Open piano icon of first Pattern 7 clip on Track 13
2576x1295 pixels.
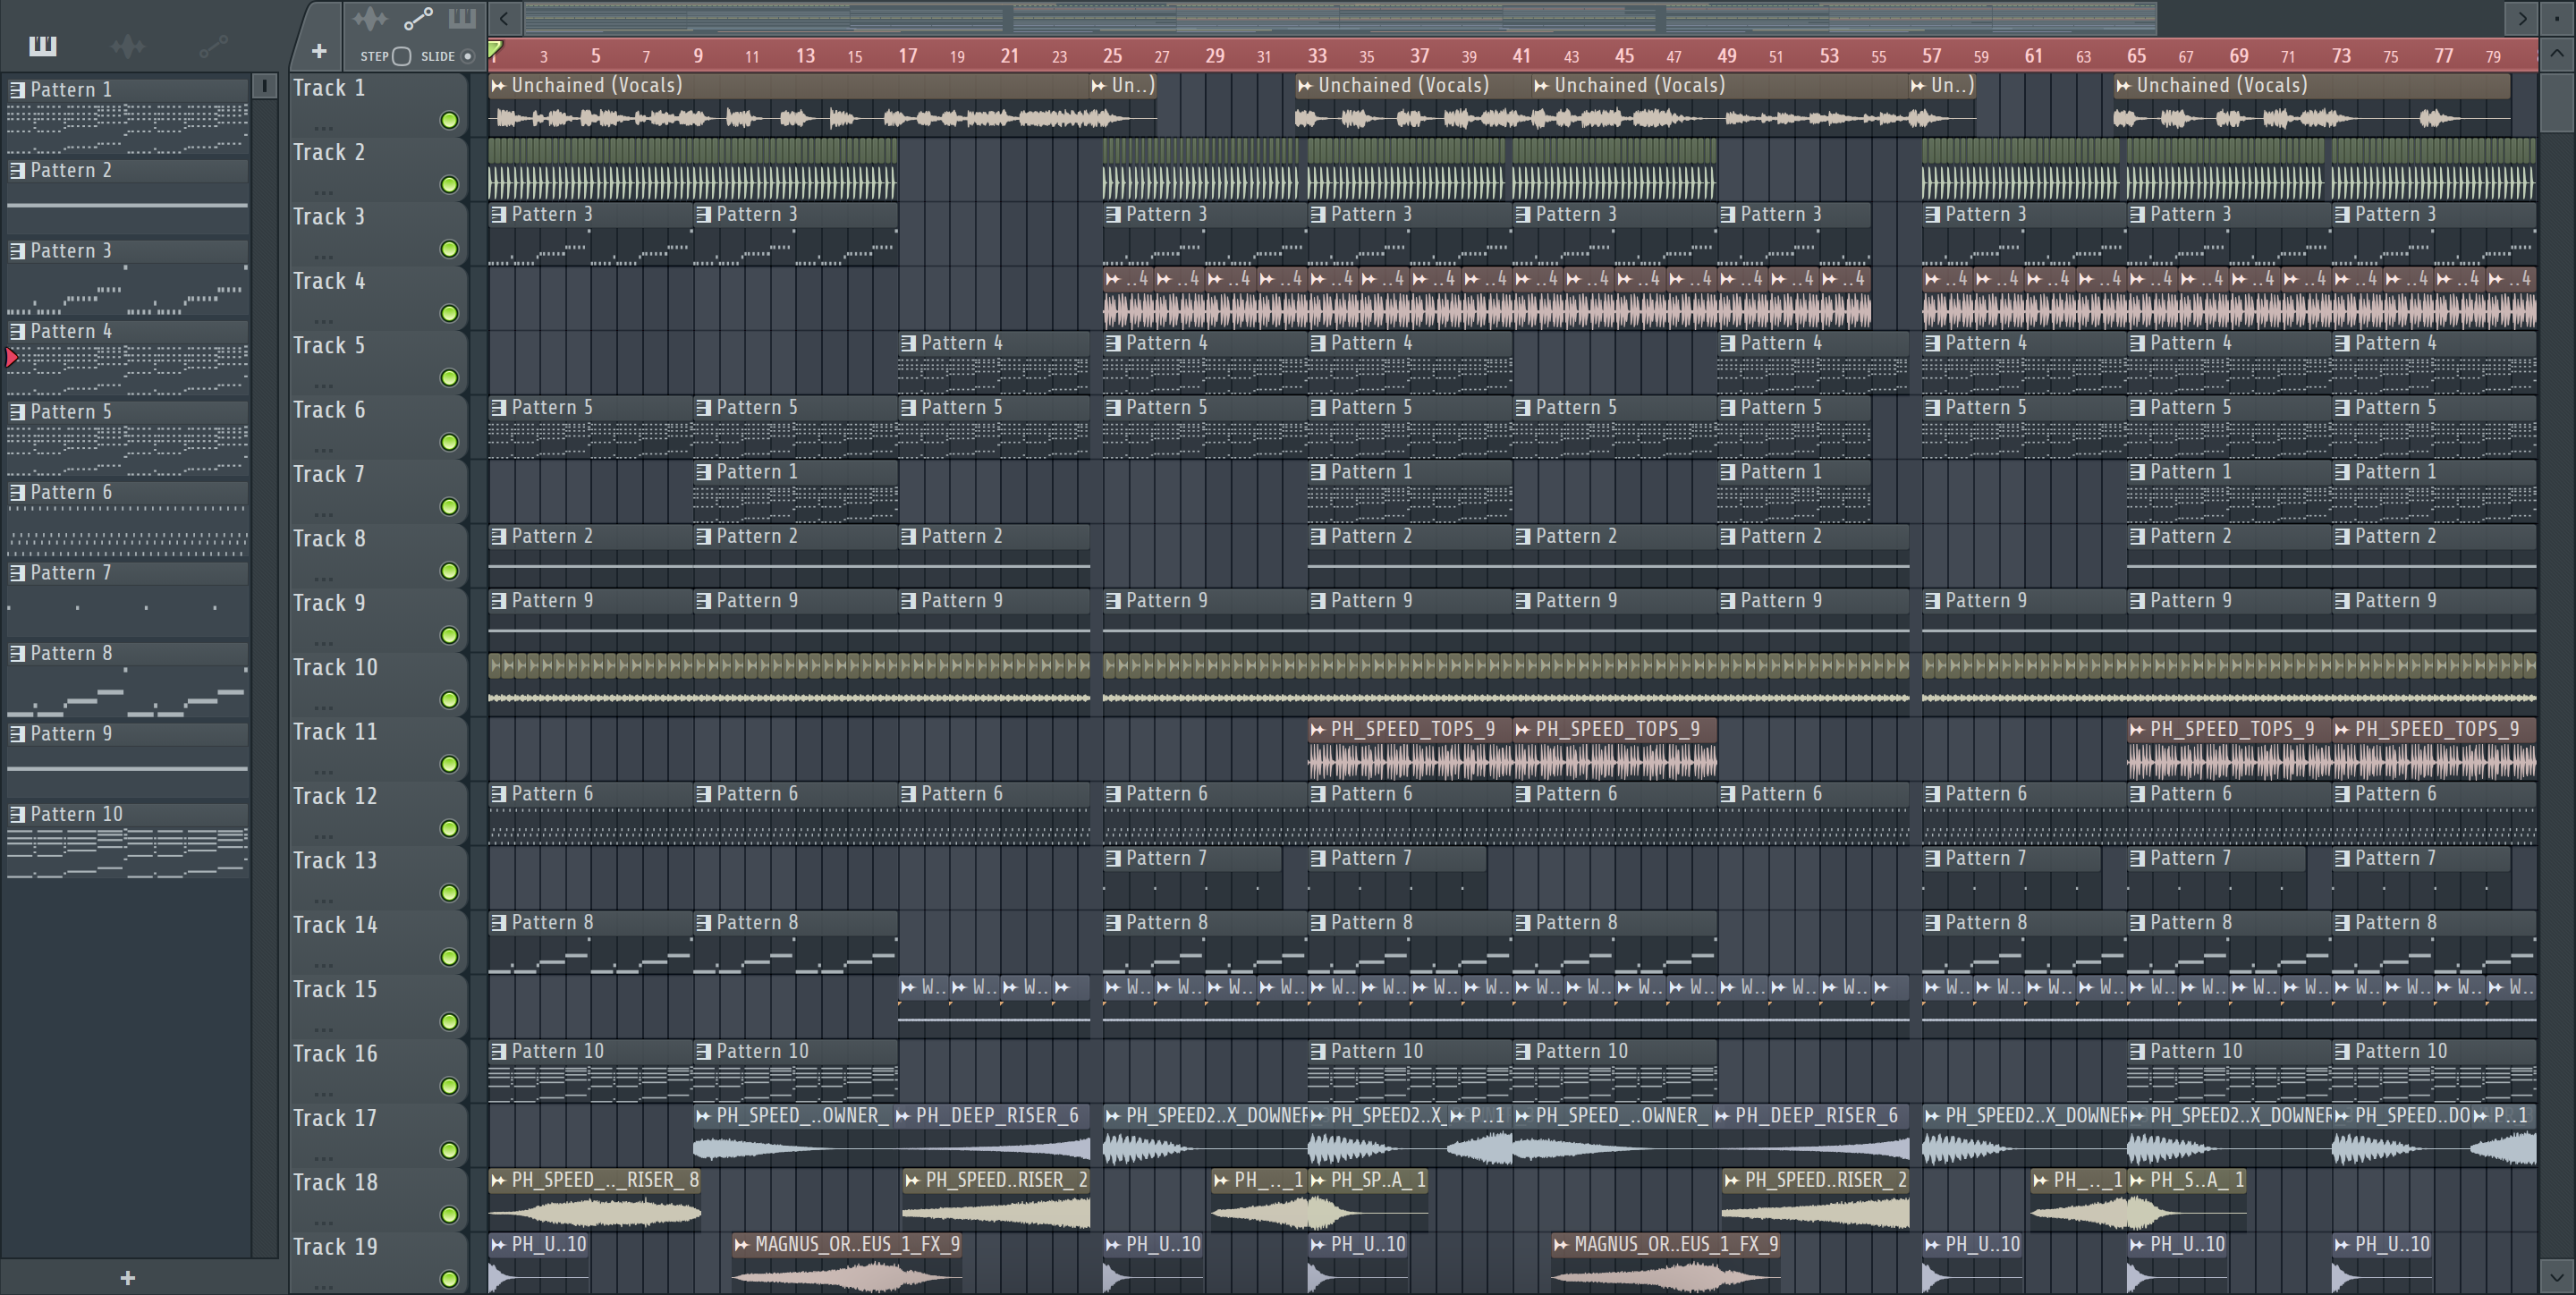[x=1113, y=859]
